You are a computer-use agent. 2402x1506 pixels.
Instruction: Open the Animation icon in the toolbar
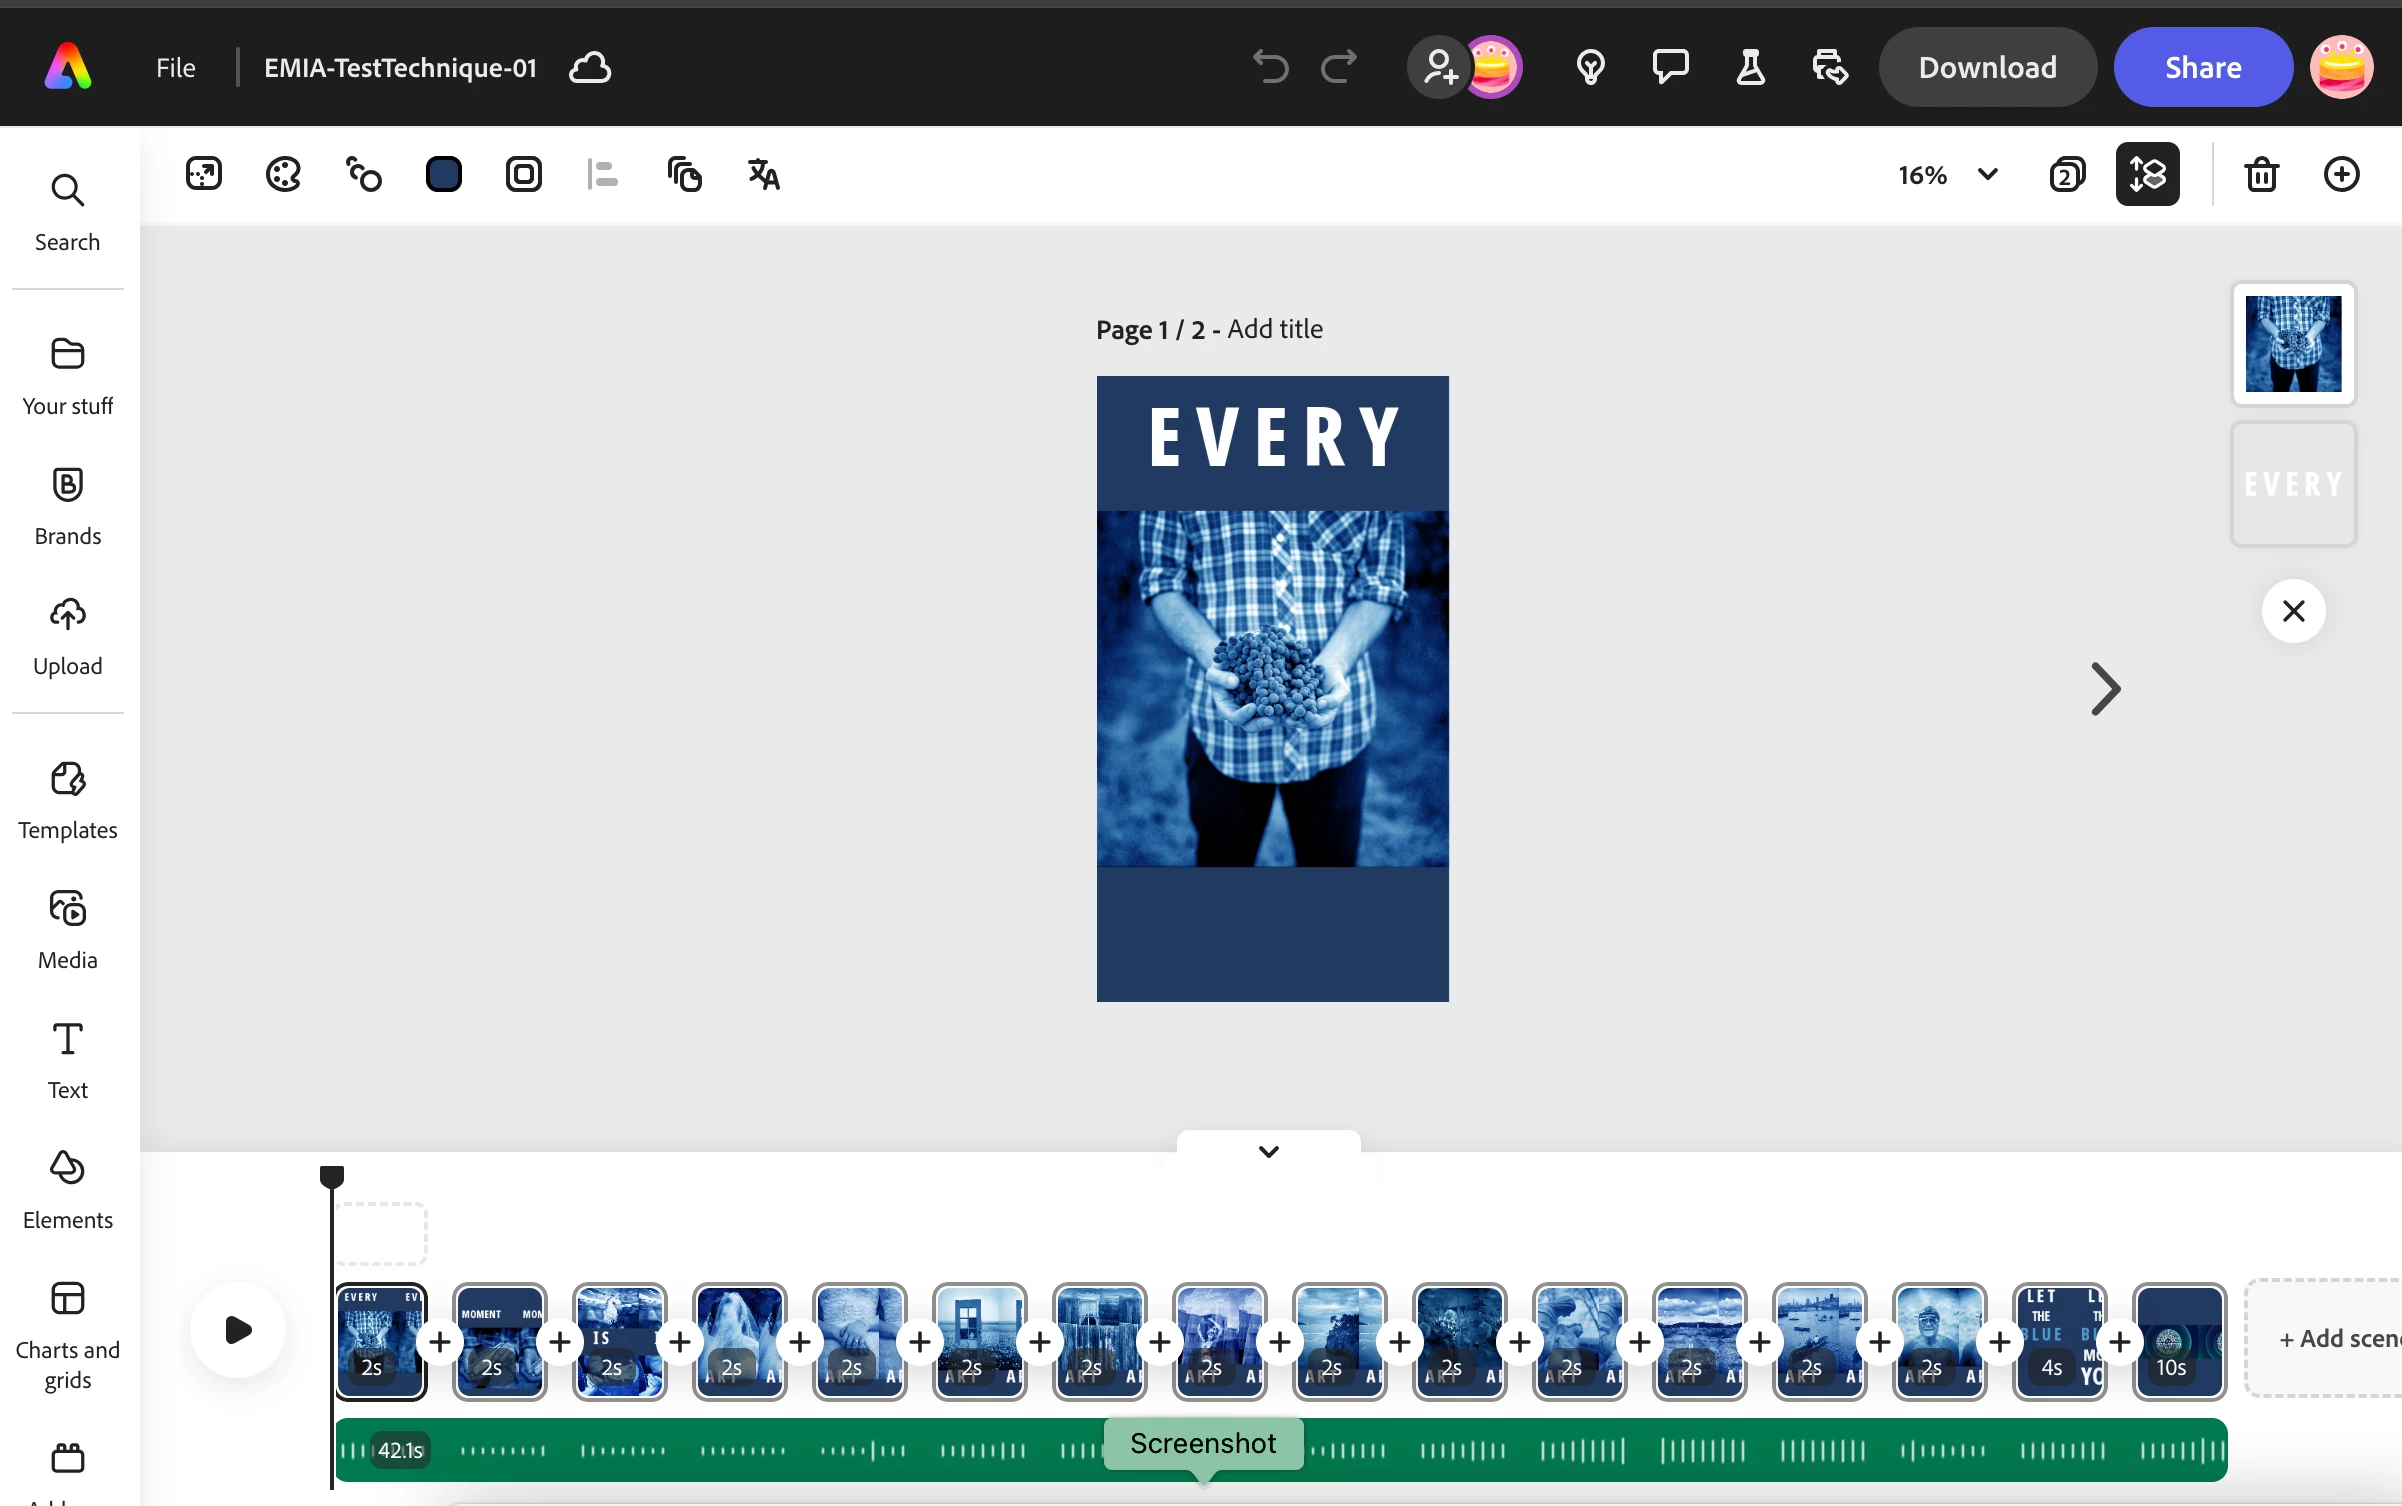363,175
